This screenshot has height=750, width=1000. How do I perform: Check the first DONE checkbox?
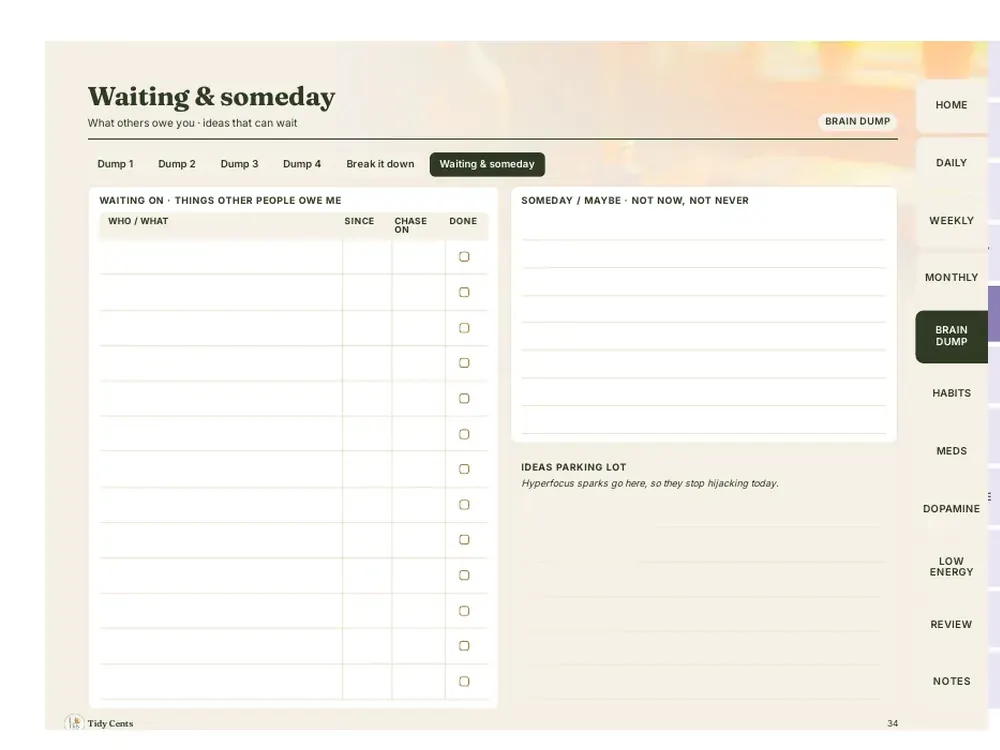[x=464, y=256]
